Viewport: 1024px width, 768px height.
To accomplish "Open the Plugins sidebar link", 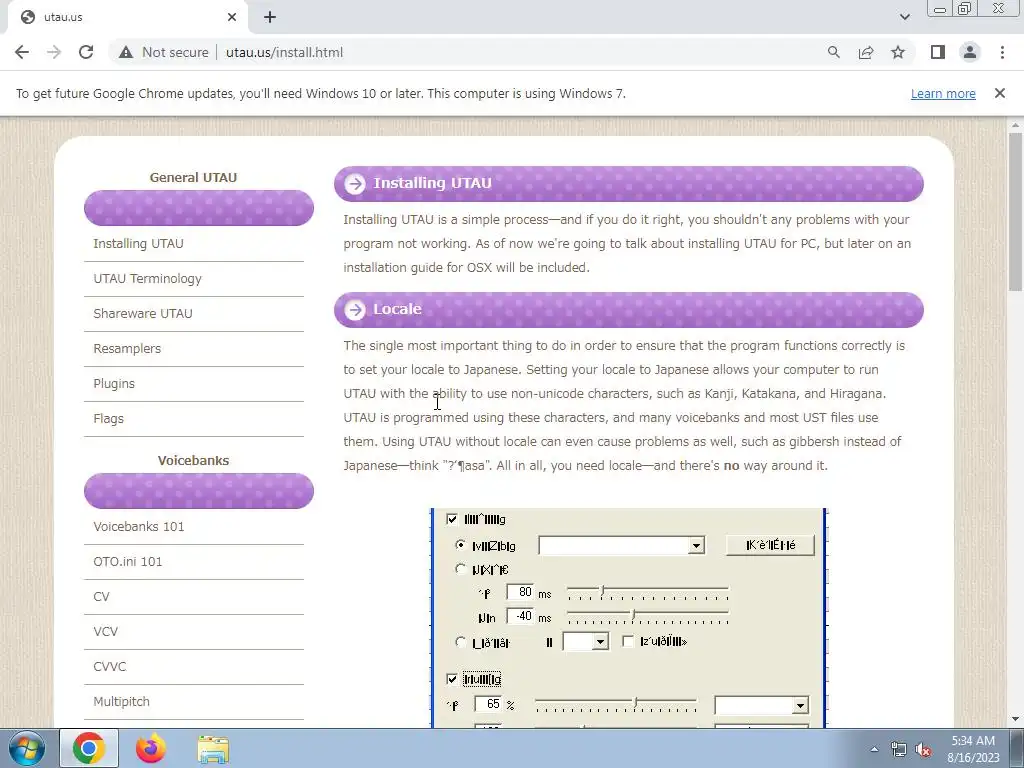I will click(114, 384).
